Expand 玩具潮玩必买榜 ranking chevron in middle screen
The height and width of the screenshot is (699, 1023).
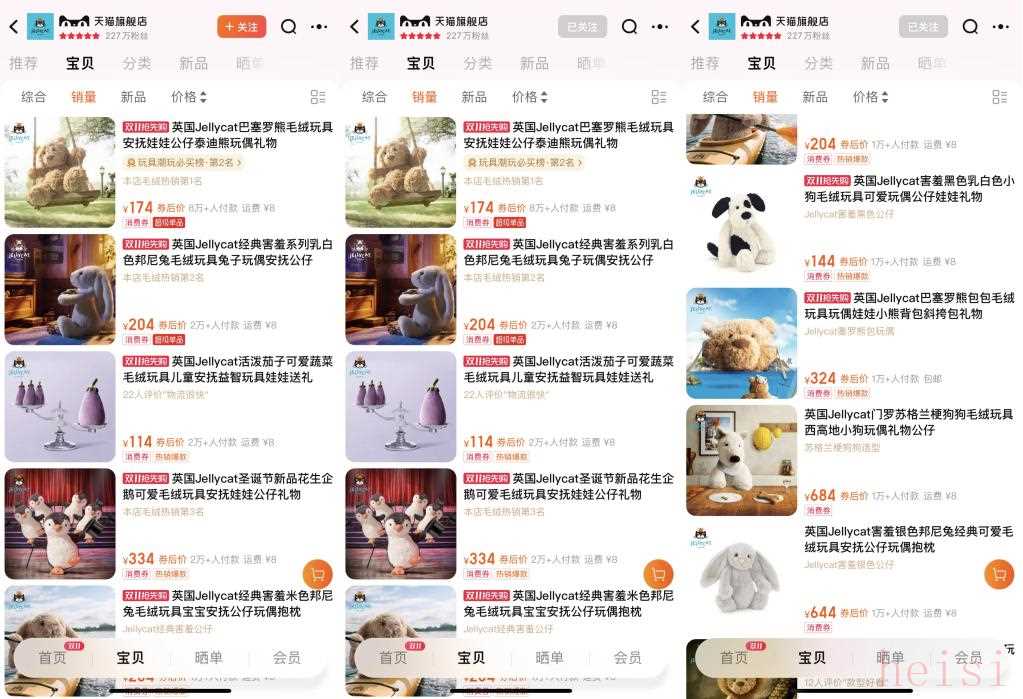click(579, 162)
